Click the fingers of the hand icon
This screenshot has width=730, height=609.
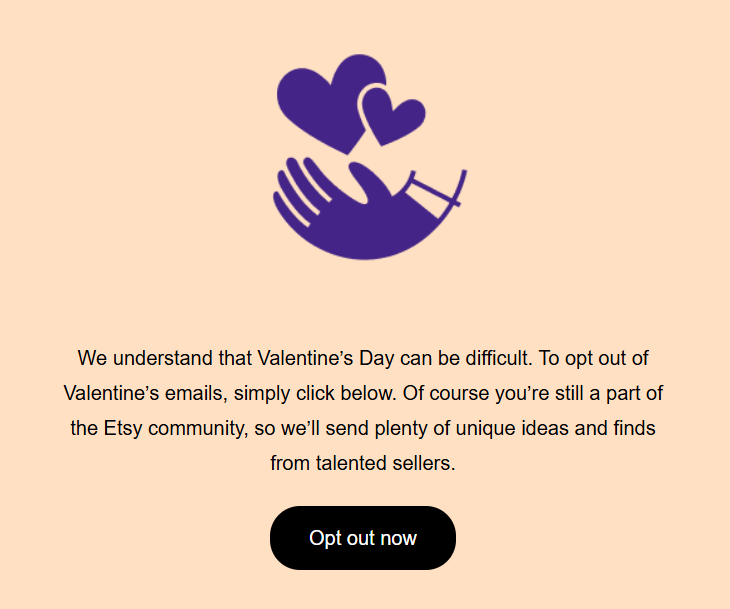tap(298, 189)
